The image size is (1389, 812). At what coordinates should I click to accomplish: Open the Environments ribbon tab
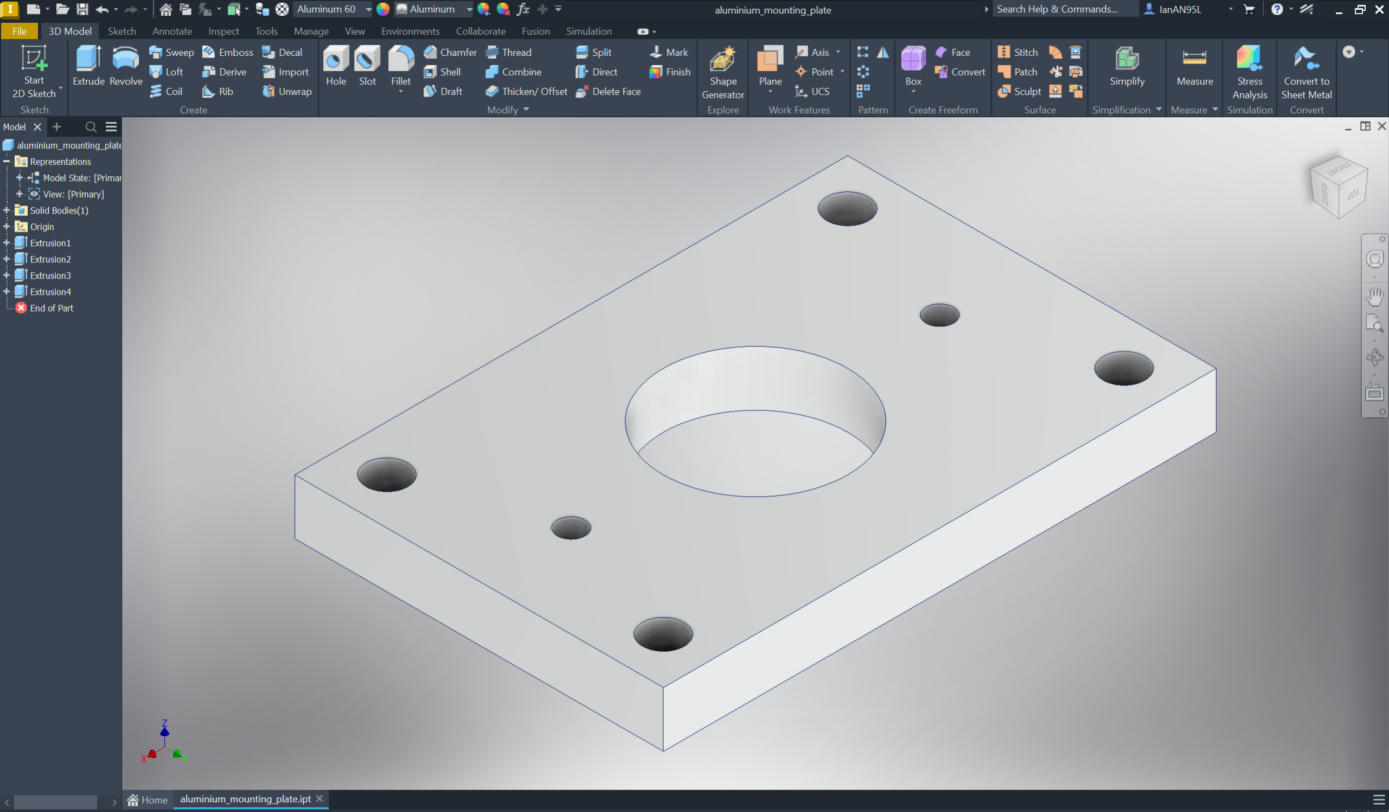point(410,31)
